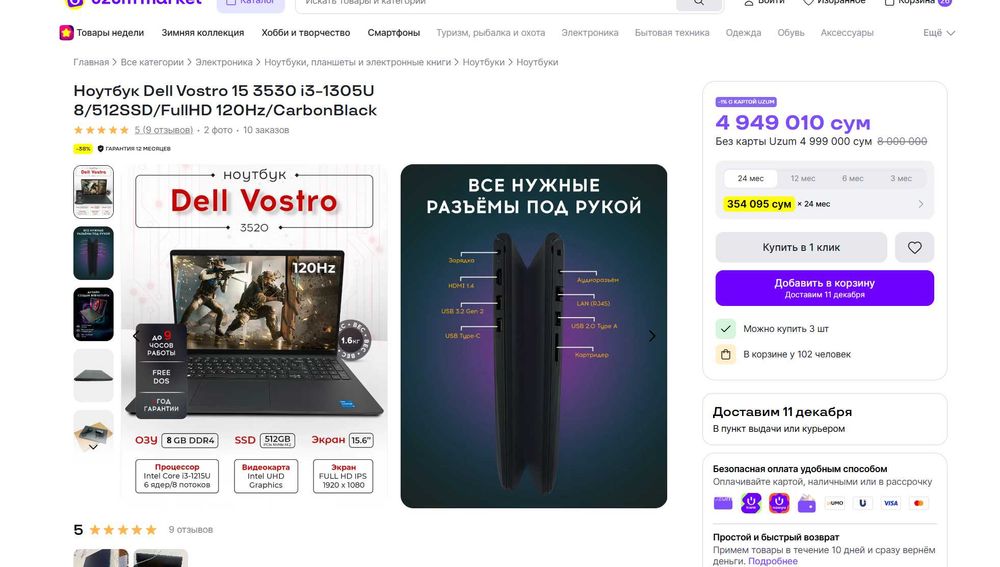Click the heart wishlist icon button
Screen dimensions: 1000x567
coord(914,247)
